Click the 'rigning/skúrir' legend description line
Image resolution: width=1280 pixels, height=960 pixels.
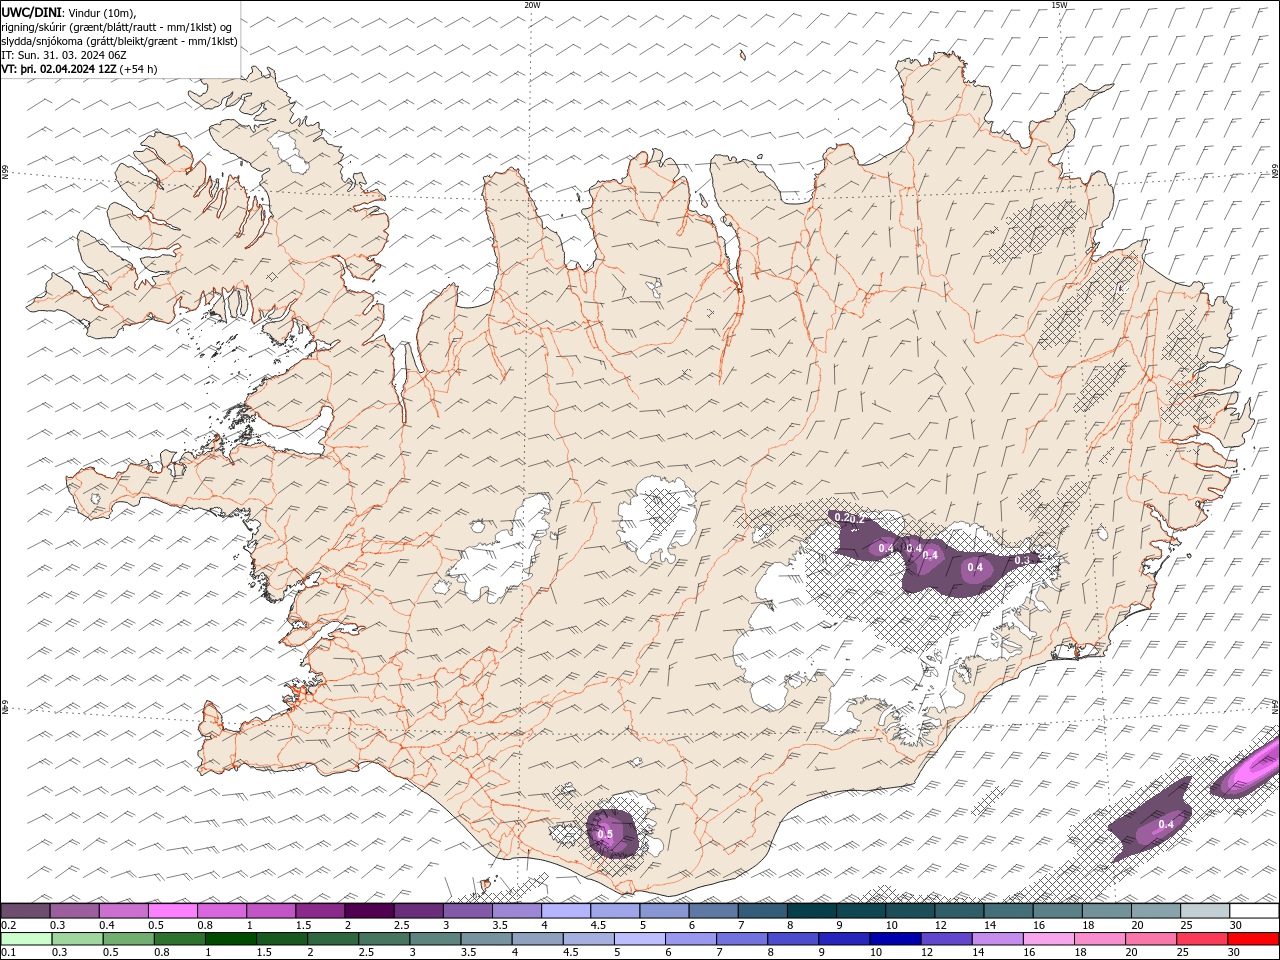click(x=117, y=27)
